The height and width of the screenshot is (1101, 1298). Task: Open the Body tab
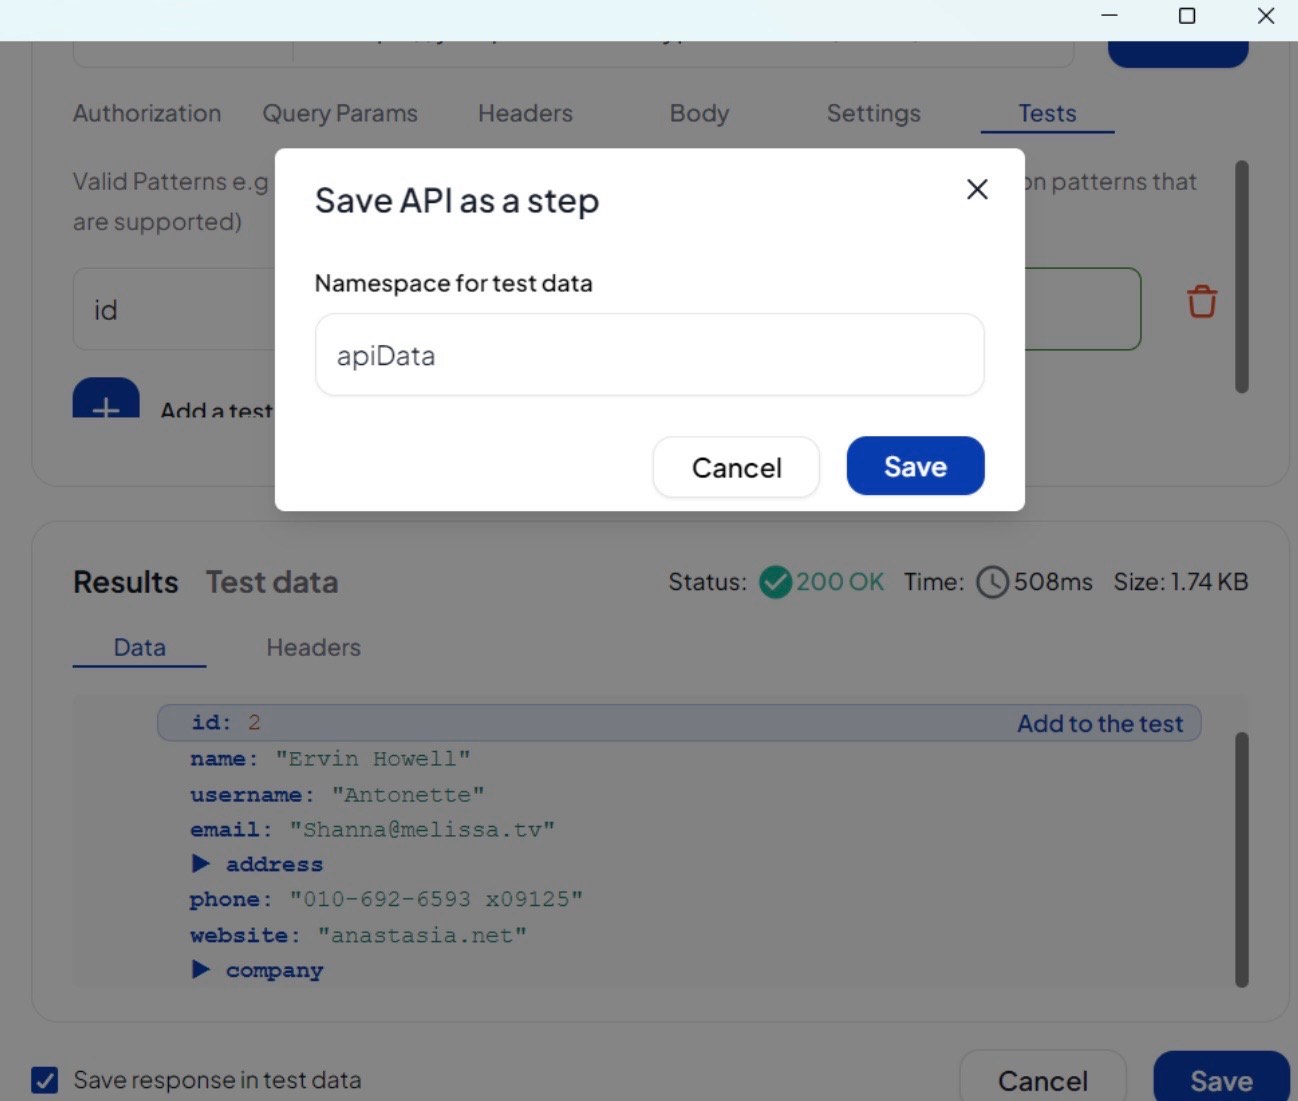(x=699, y=113)
